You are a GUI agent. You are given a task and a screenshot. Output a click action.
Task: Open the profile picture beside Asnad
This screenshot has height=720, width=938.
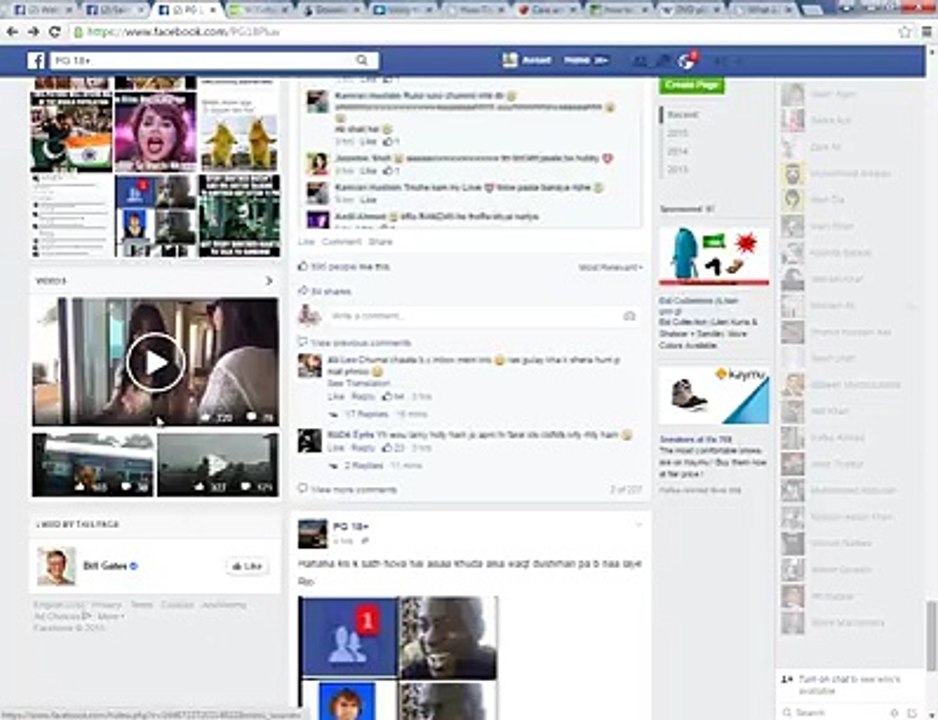(510, 60)
